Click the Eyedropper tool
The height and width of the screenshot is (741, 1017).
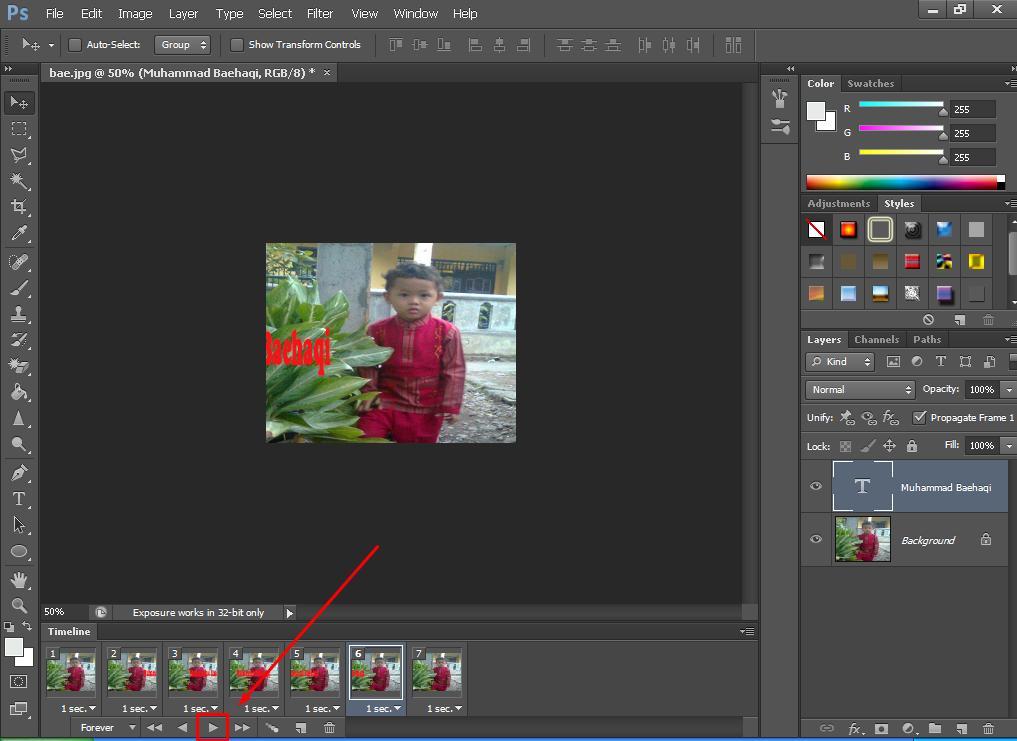tap(18, 234)
